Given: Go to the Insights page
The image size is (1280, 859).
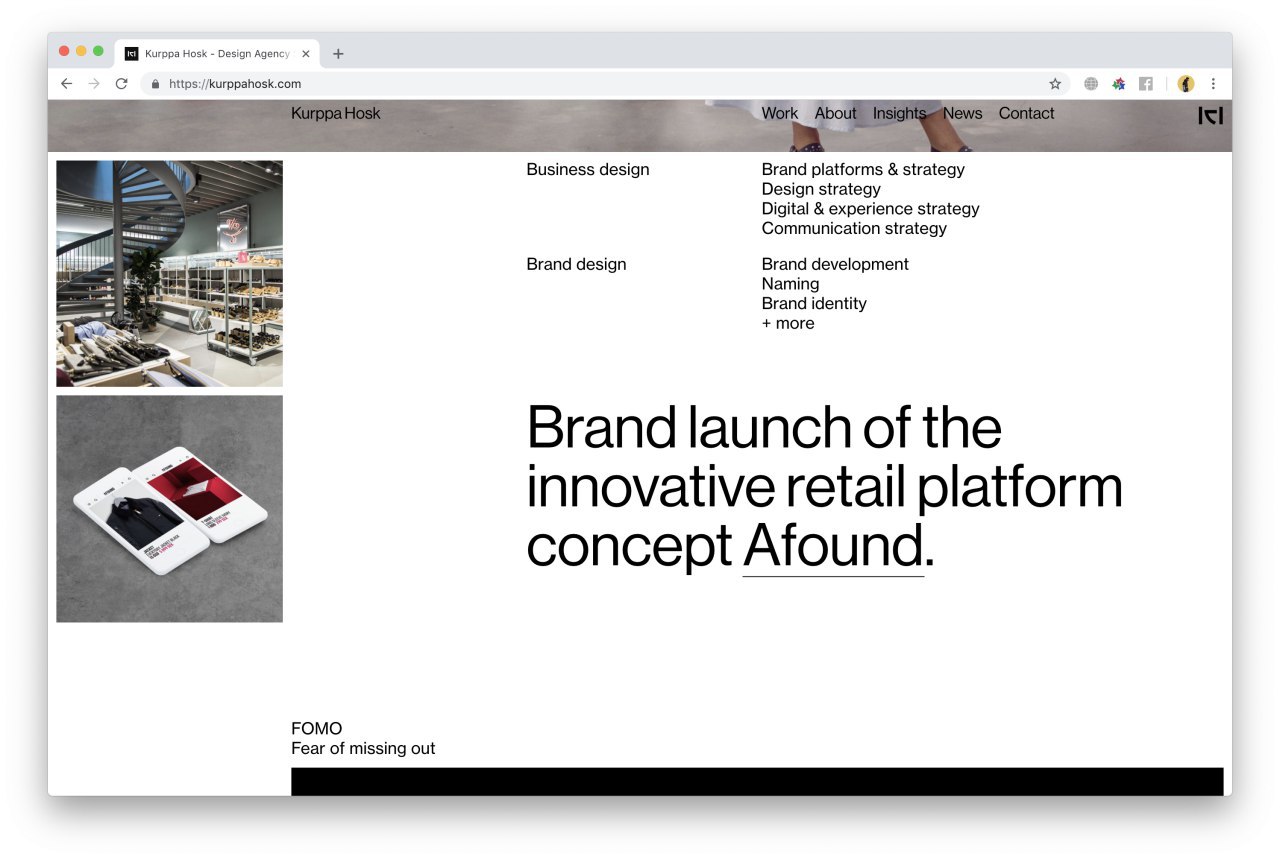Looking at the screenshot, I should [900, 114].
